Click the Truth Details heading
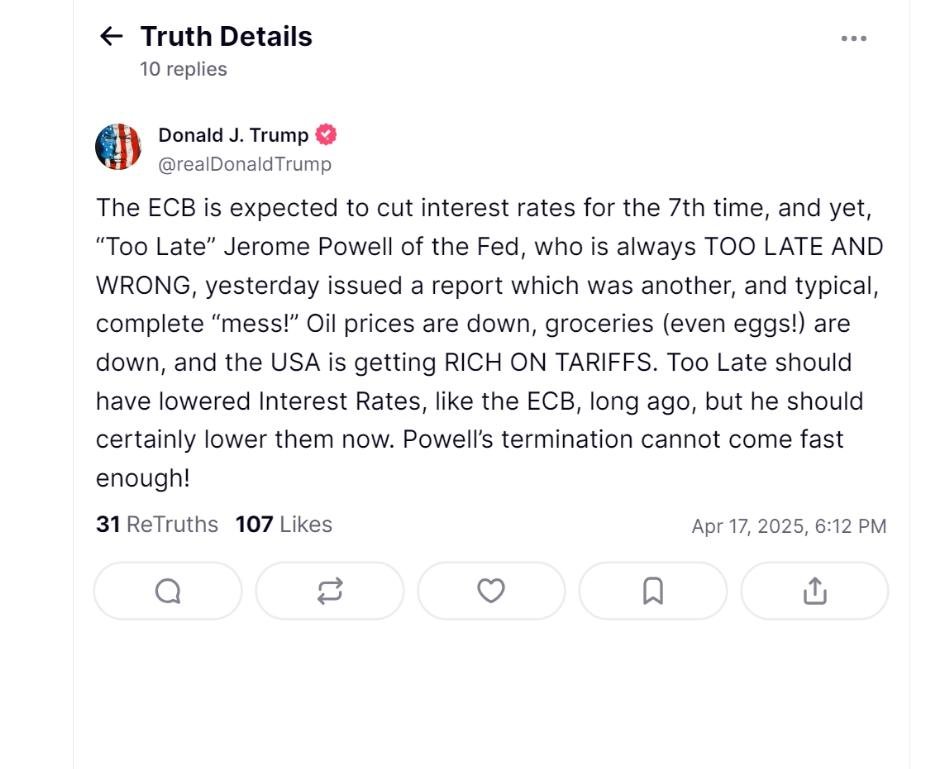Screen dimensions: 945x769 click(226, 37)
